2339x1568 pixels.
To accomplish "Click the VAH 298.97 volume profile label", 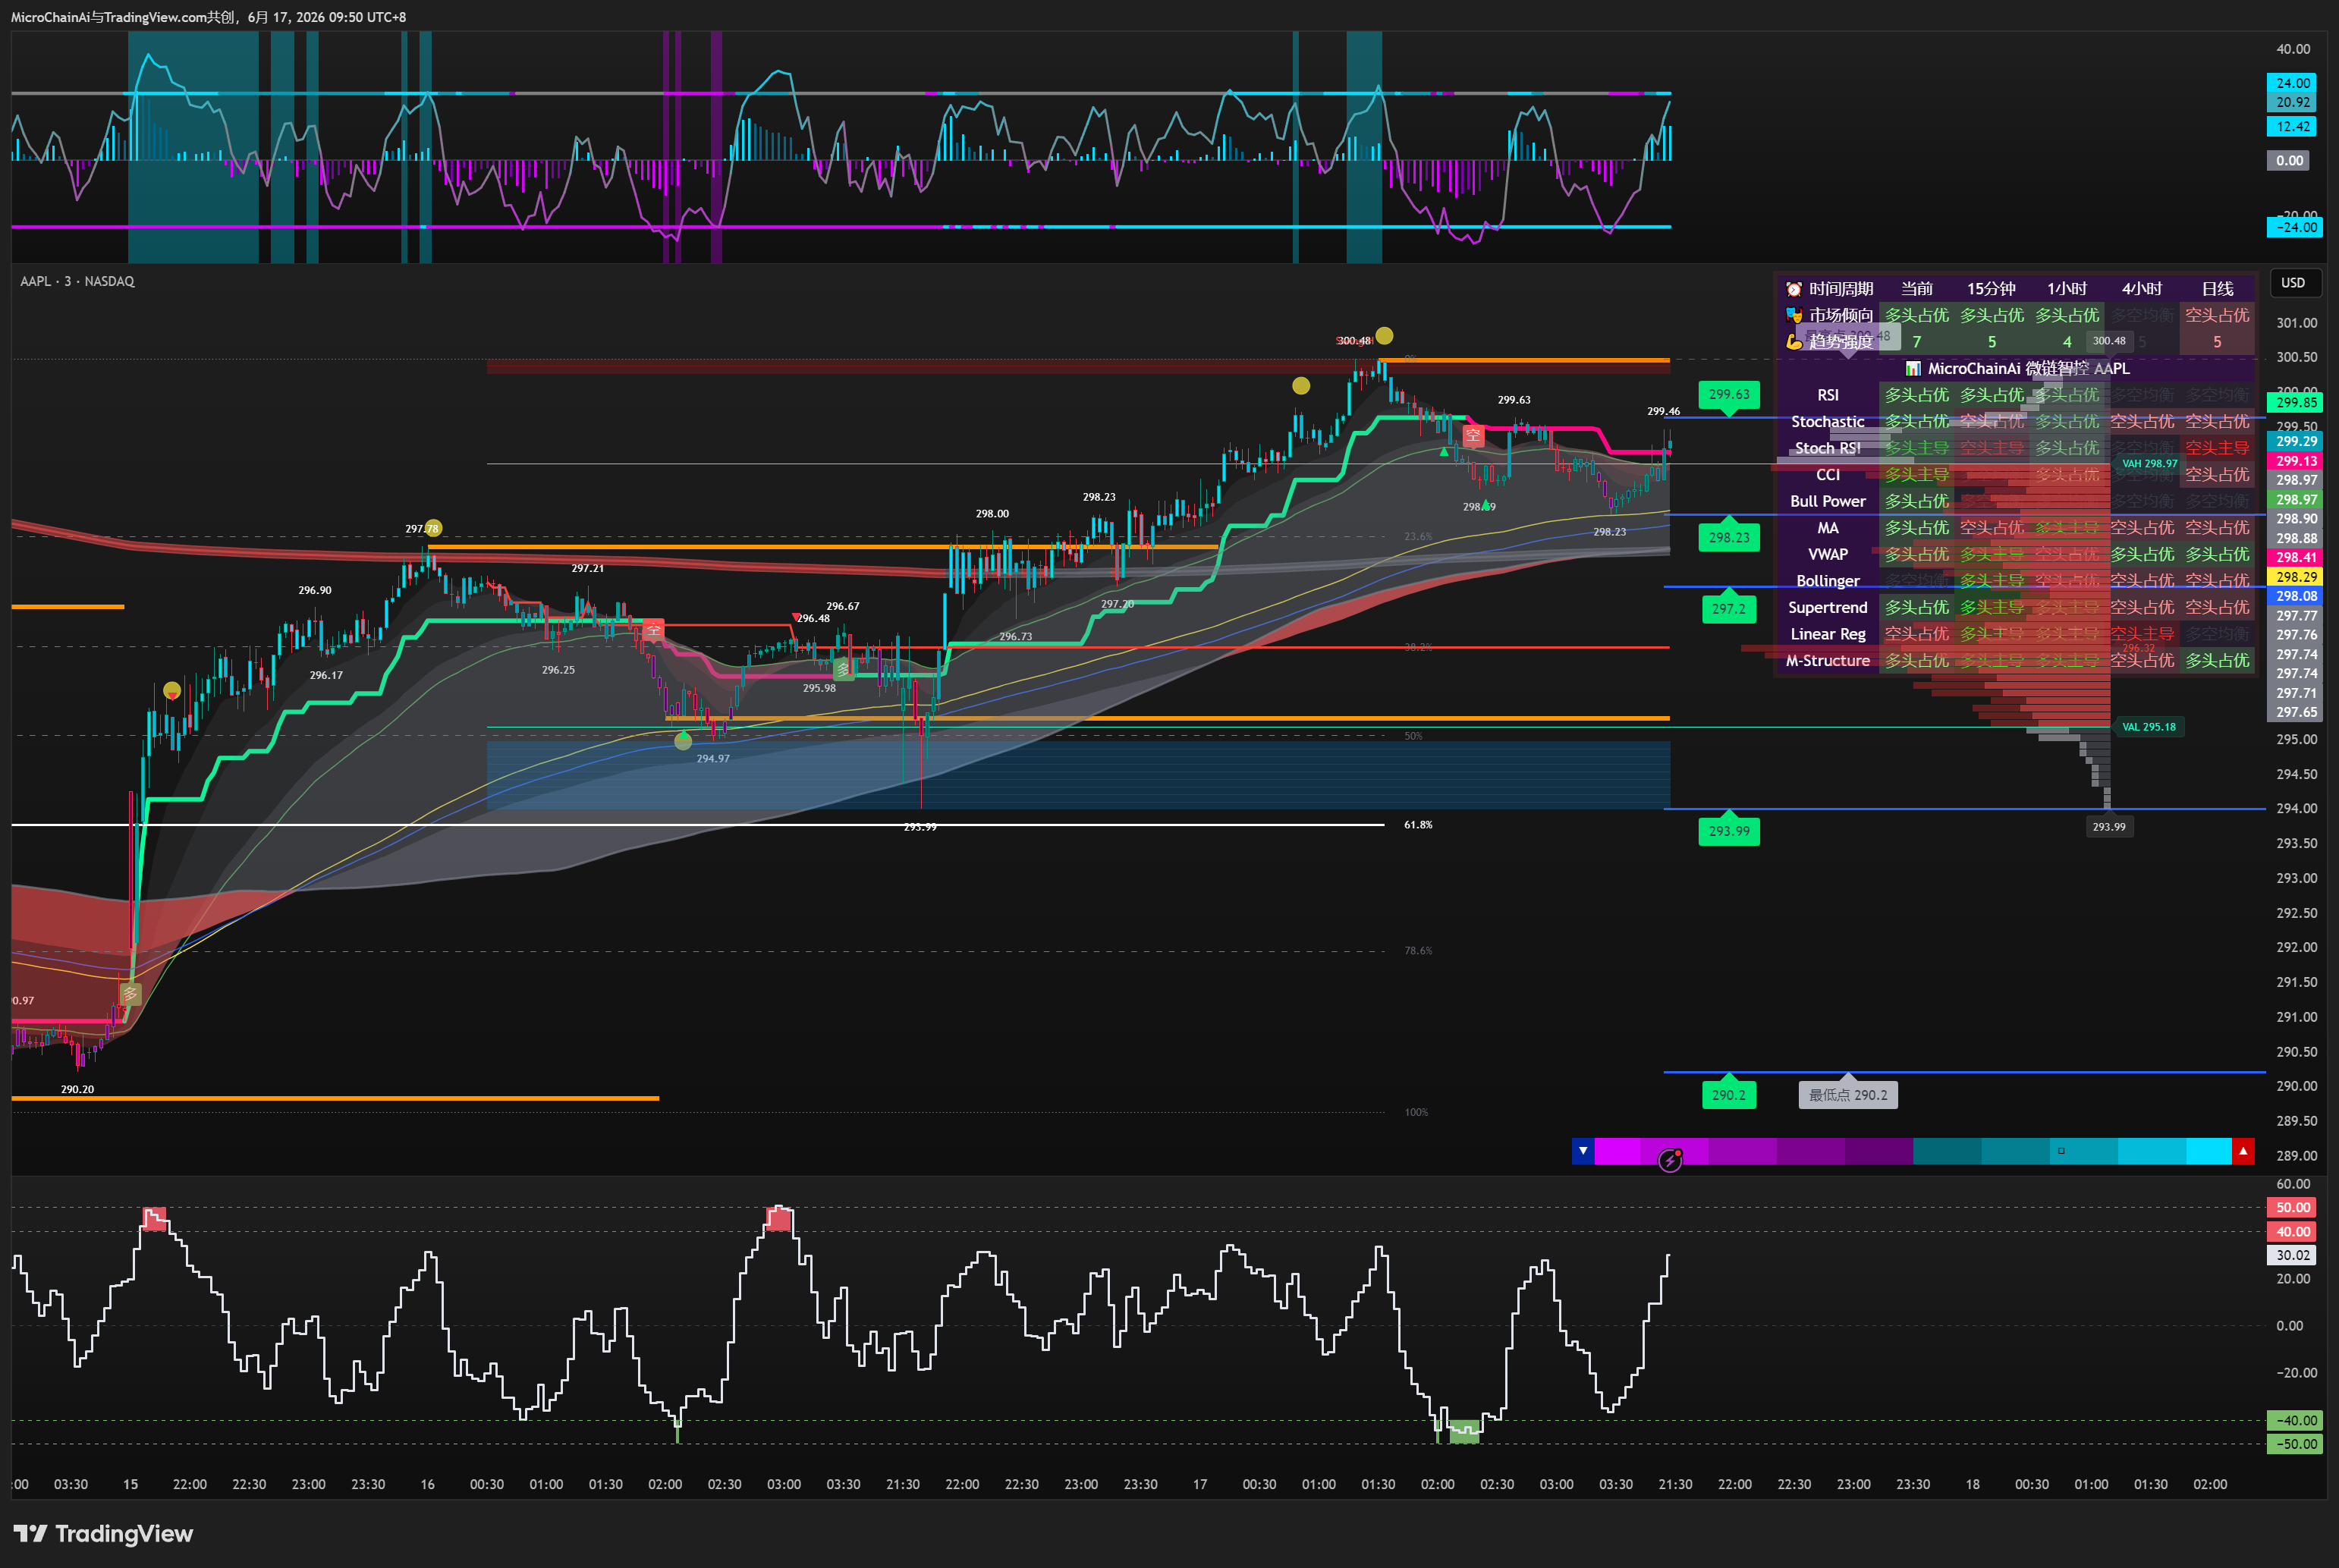I will pyautogui.click(x=2149, y=464).
